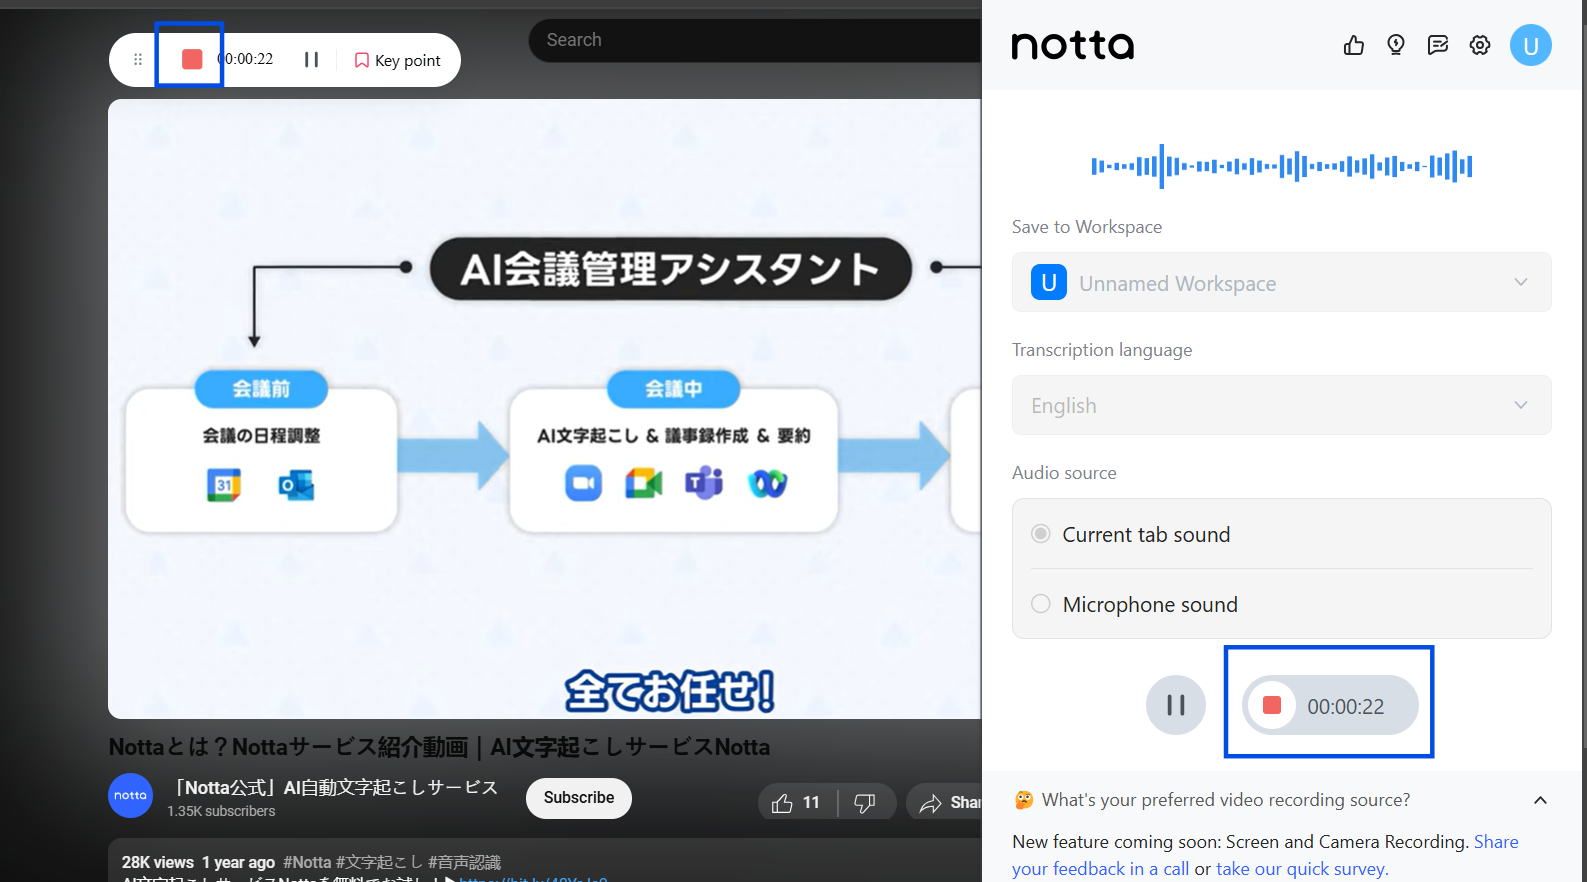Click the 28K views text
The image size is (1587, 882).
157,862
